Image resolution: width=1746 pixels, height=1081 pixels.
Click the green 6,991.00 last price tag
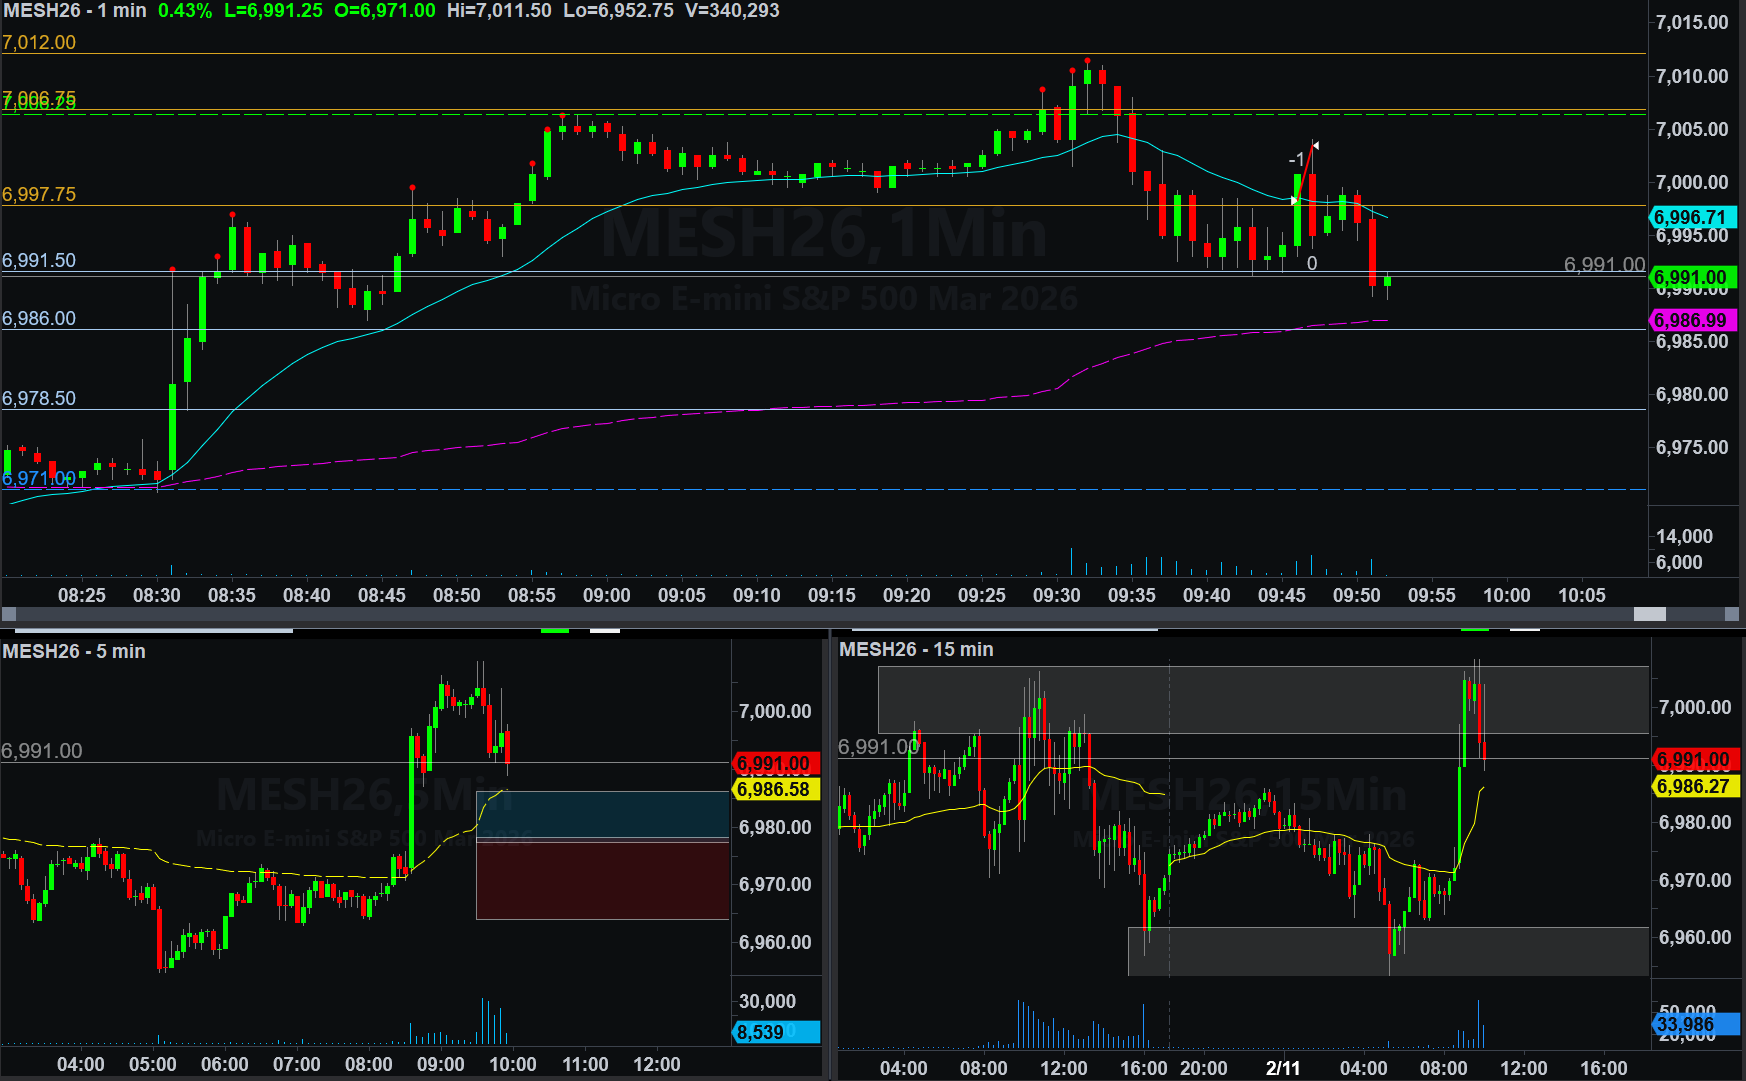(x=1691, y=277)
